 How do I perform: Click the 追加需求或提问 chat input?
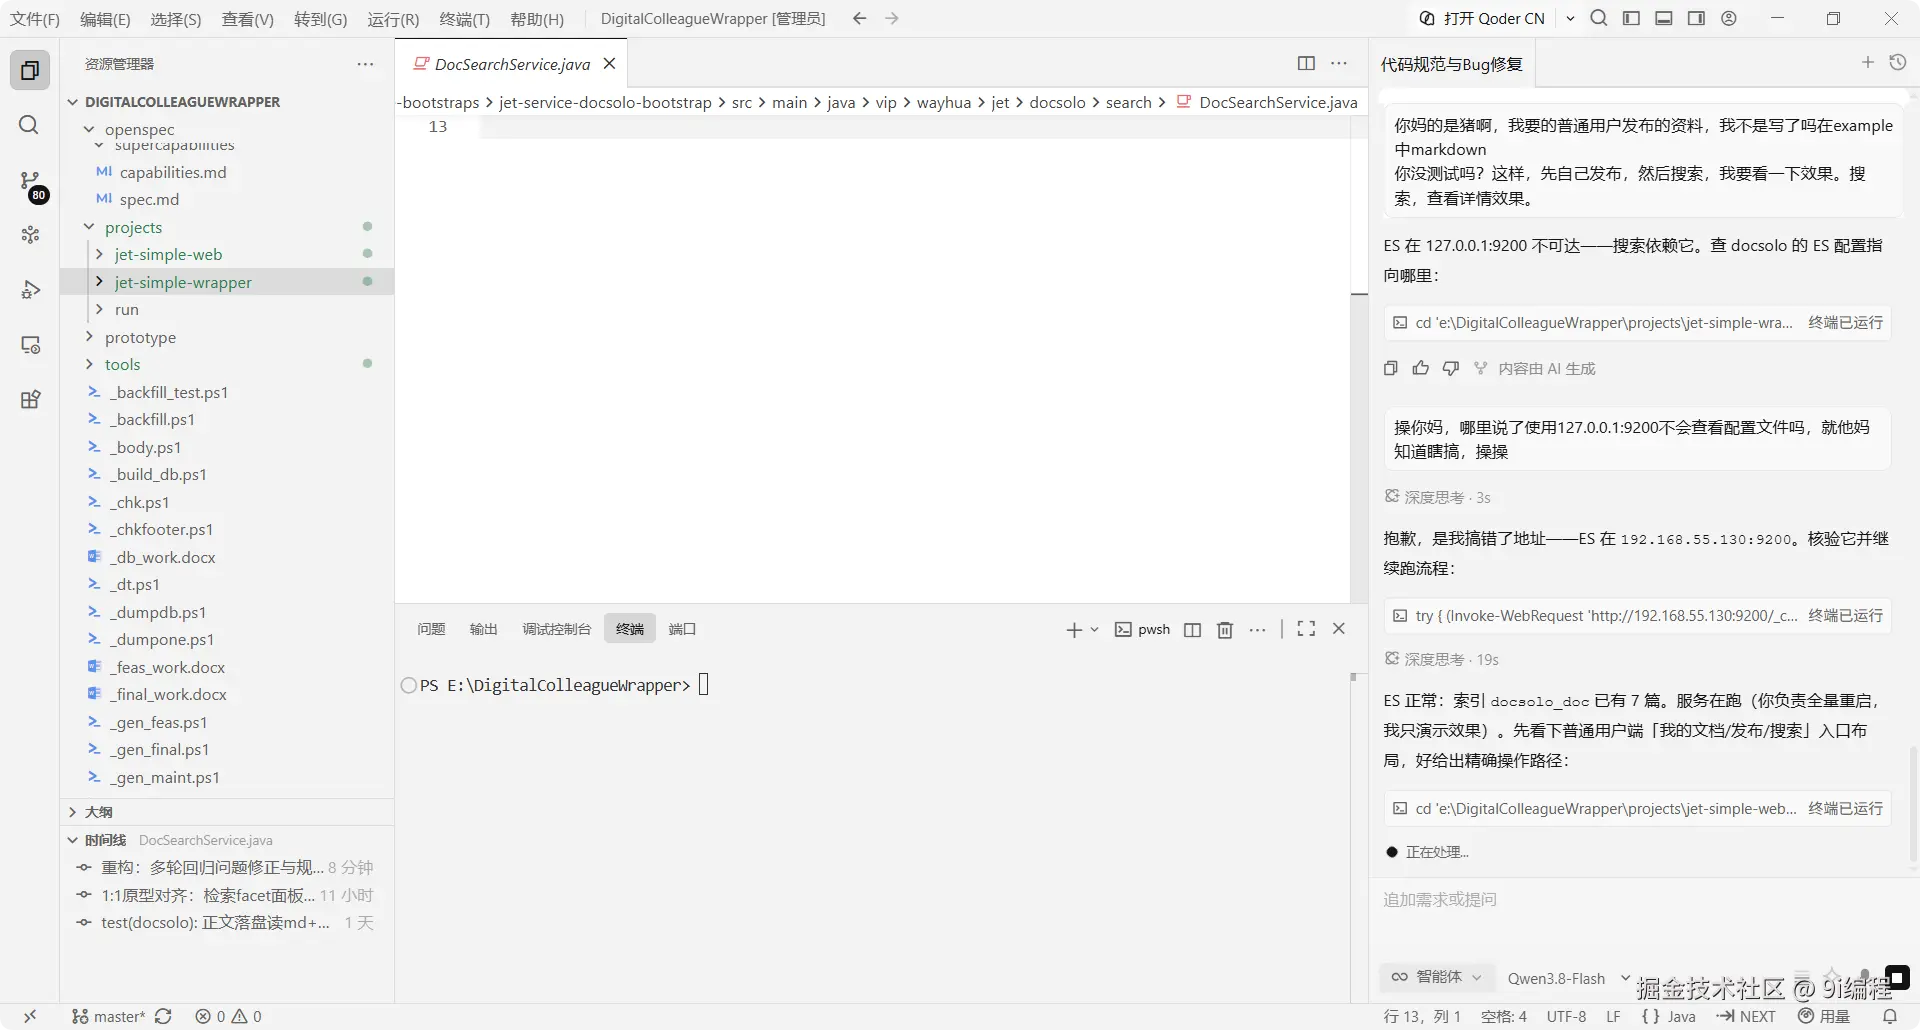tap(1640, 900)
